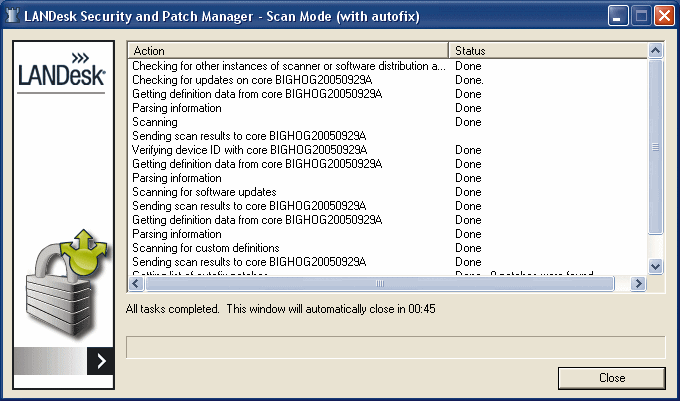This screenshot has height=401, width=680.
Task: Click the vertical scrollbar up arrow
Action: [x=655, y=51]
